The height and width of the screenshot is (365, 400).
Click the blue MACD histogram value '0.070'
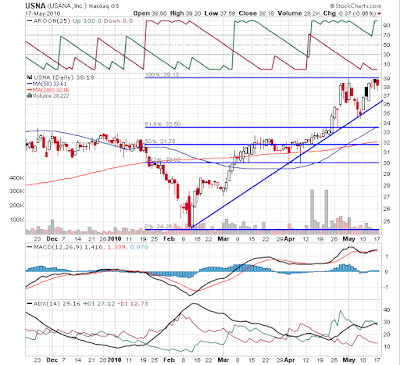point(139,247)
